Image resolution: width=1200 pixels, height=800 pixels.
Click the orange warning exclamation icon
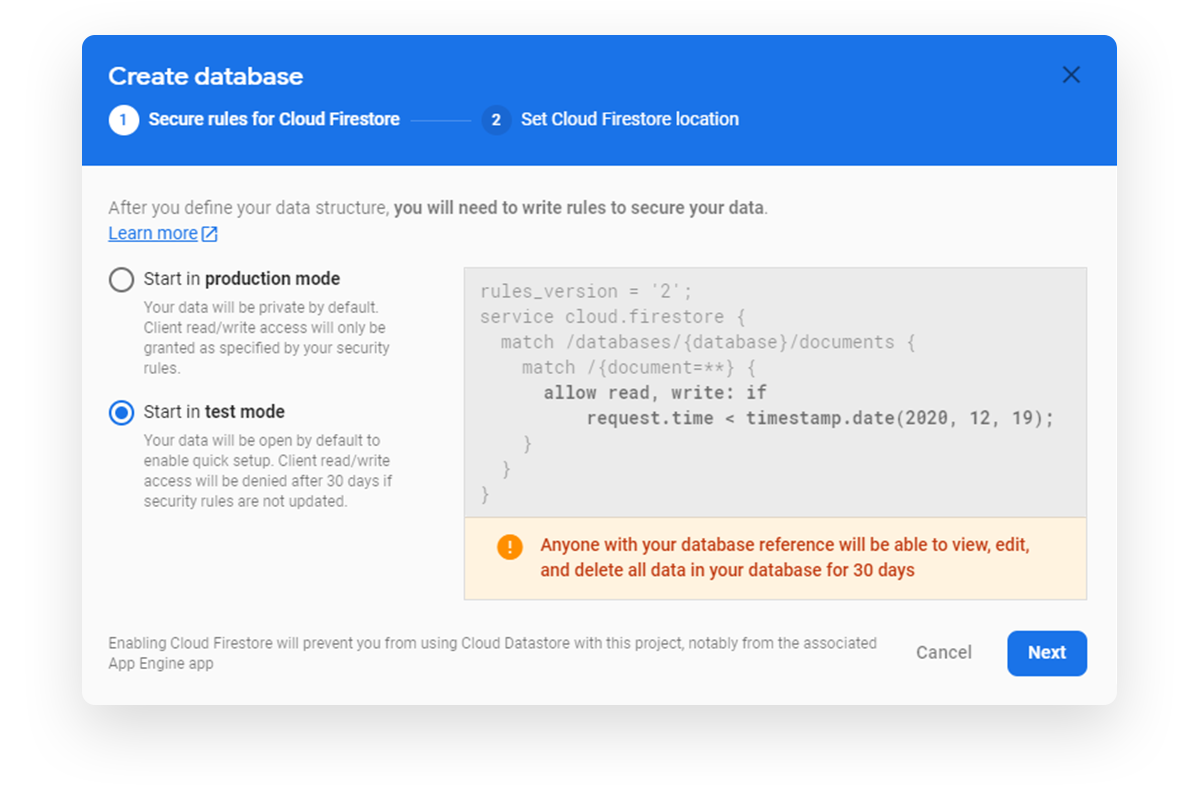pyautogui.click(x=510, y=547)
